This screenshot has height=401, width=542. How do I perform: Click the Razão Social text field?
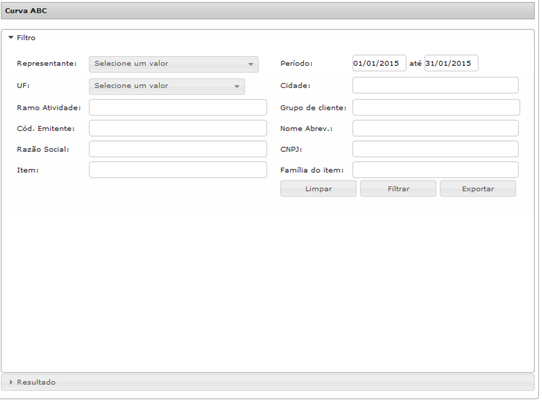coord(178,149)
